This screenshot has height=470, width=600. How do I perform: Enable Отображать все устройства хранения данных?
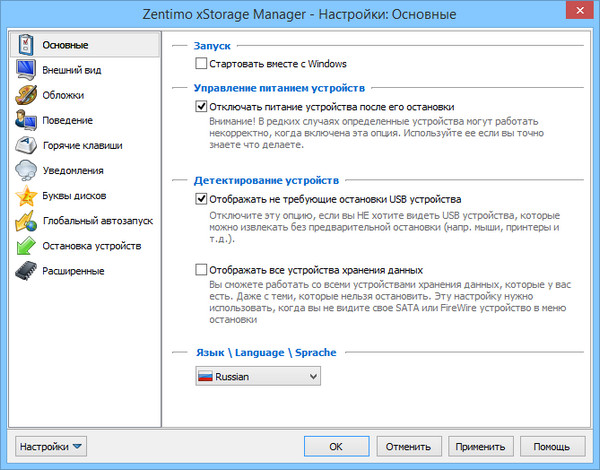202,270
